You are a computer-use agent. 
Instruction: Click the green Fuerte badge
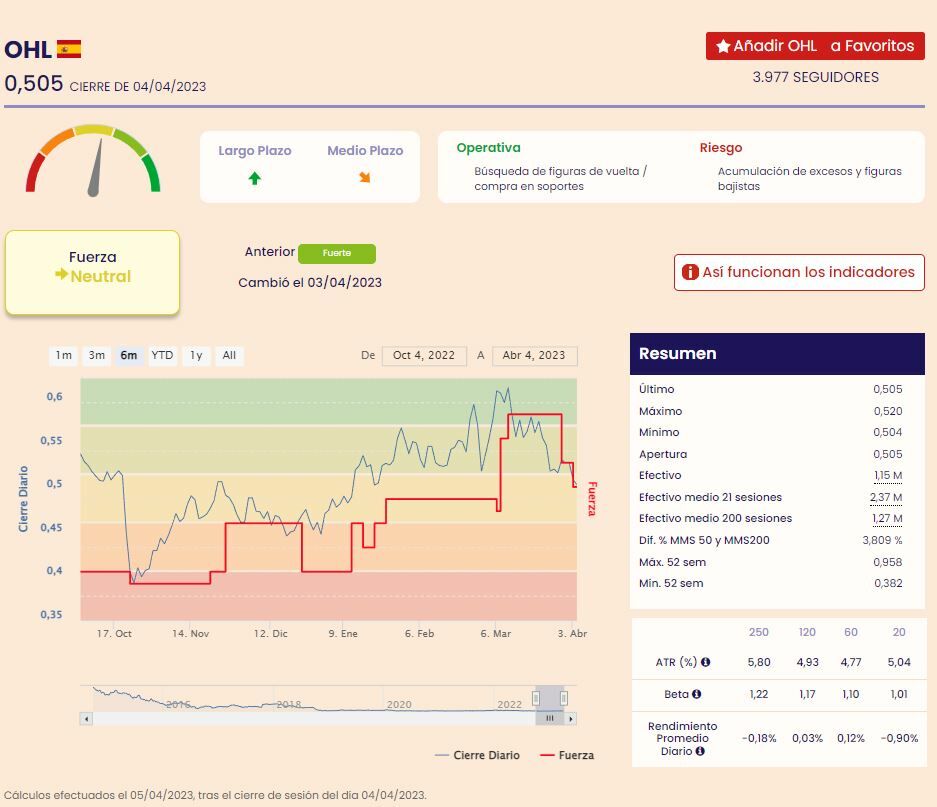[x=337, y=253]
